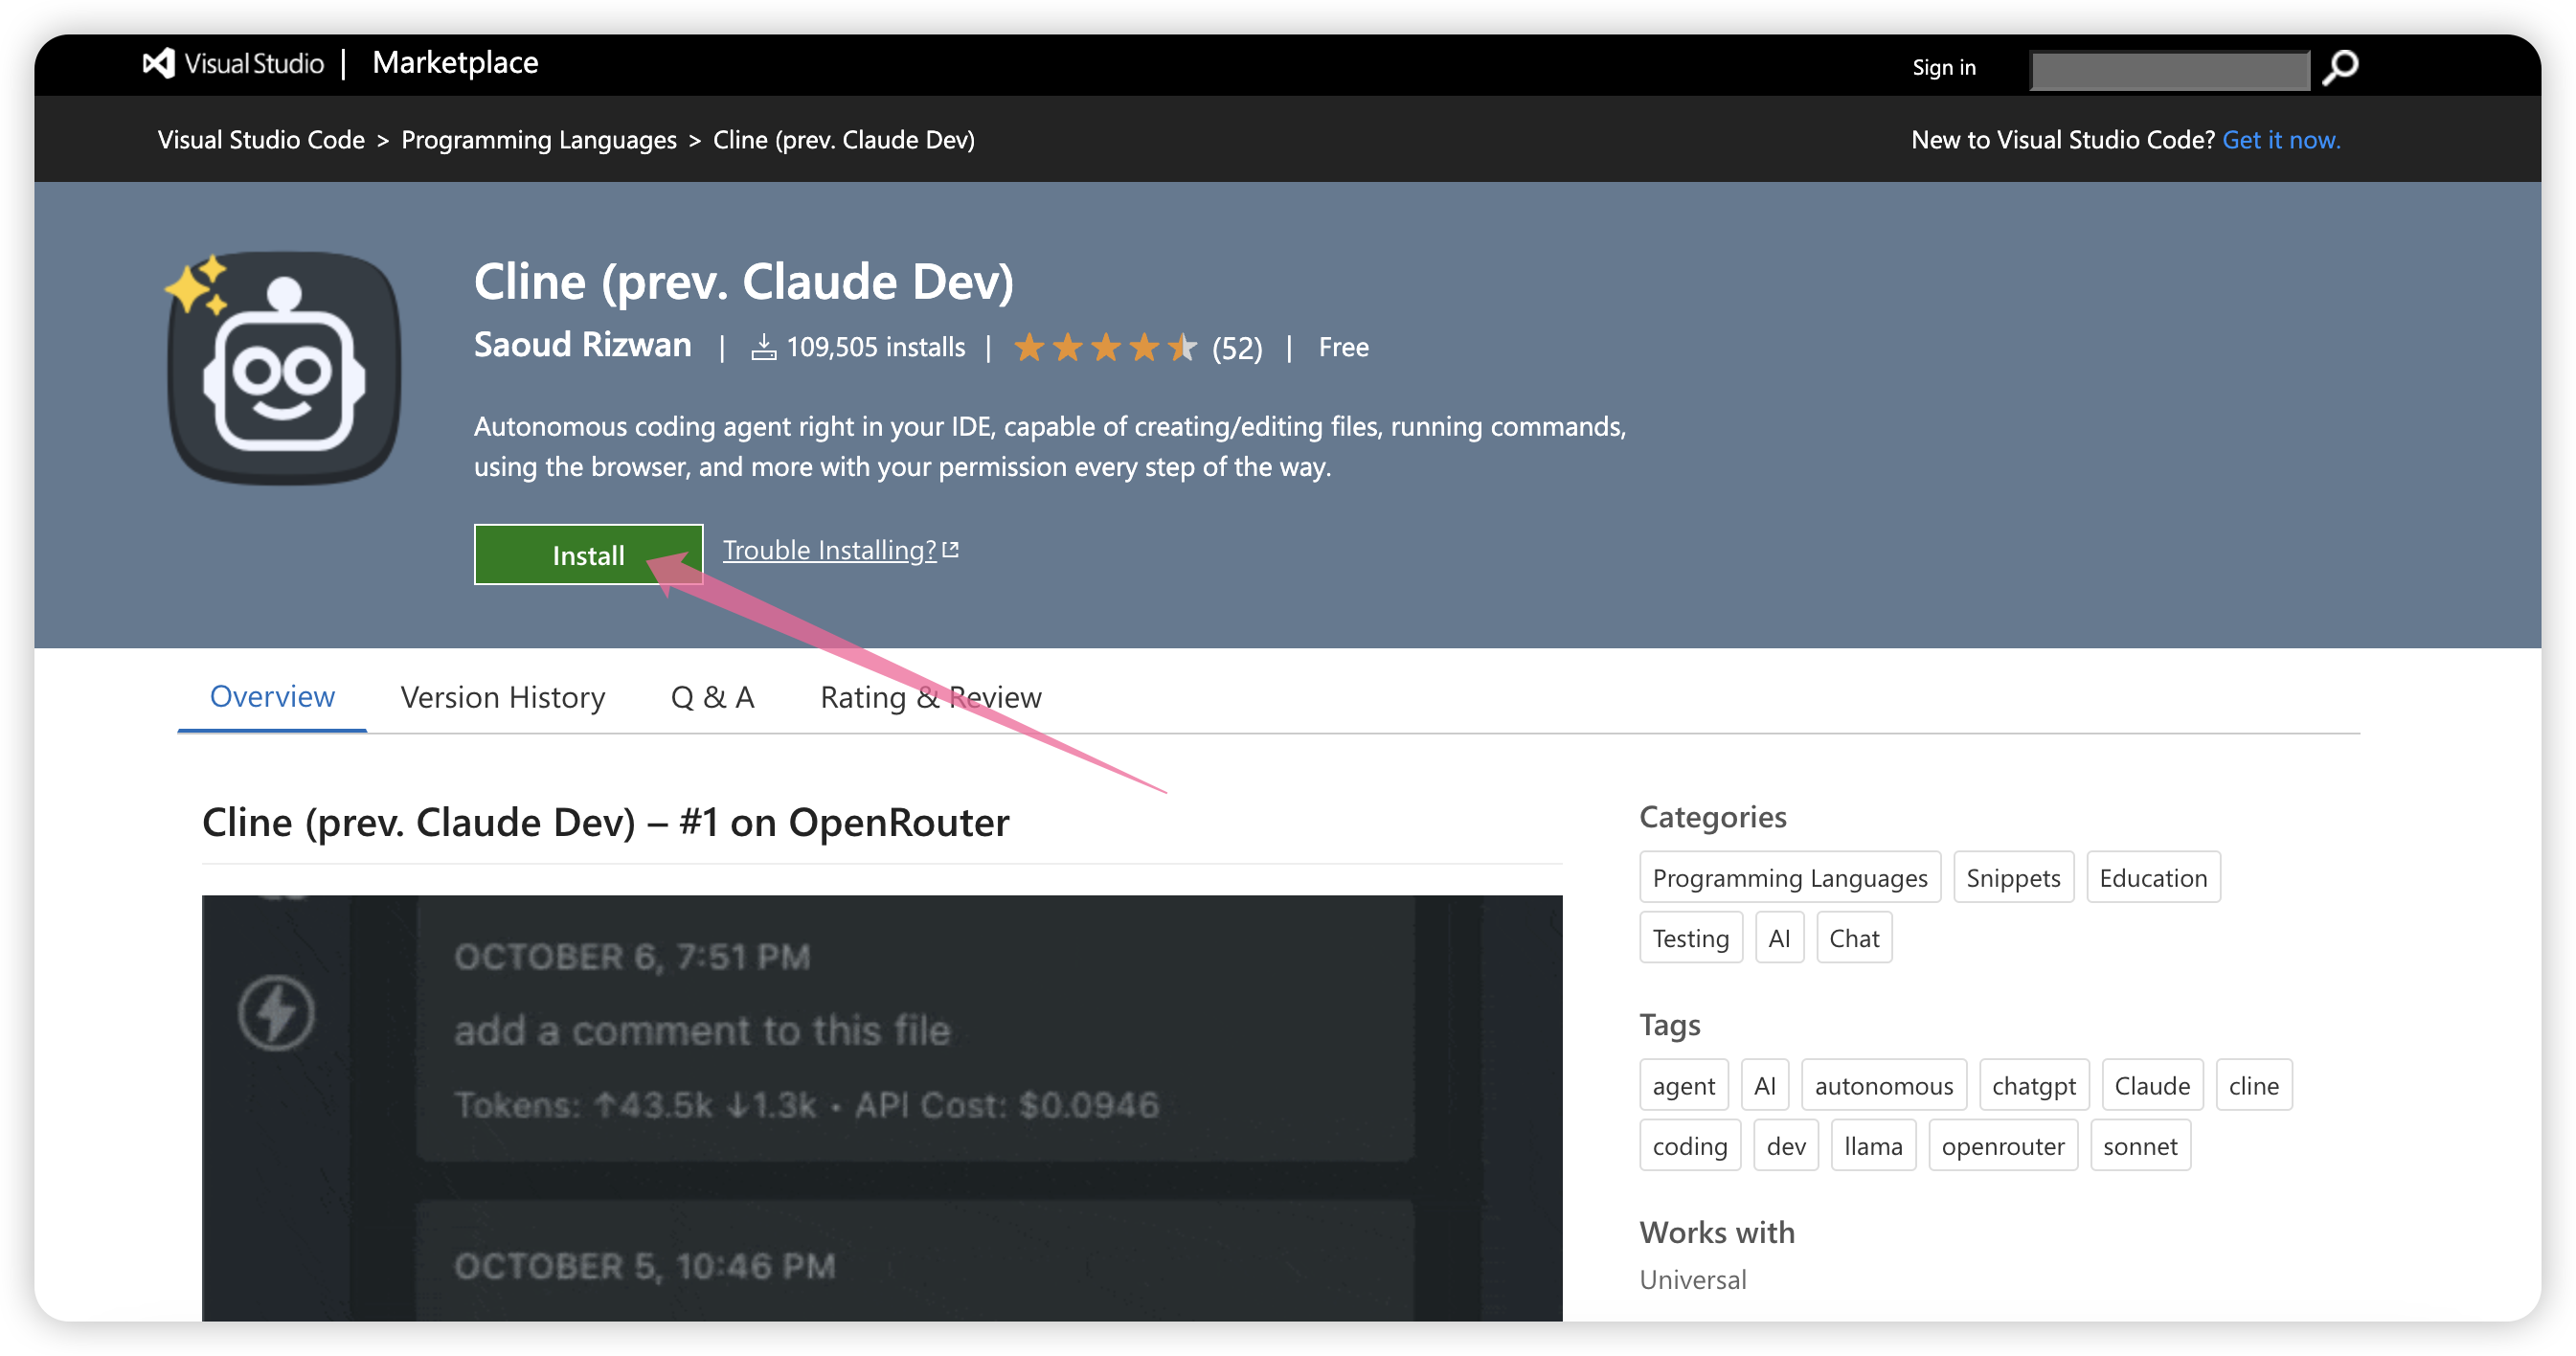The image size is (2576, 1356).
Task: Click the Snippets category chip
Action: click(x=2013, y=877)
